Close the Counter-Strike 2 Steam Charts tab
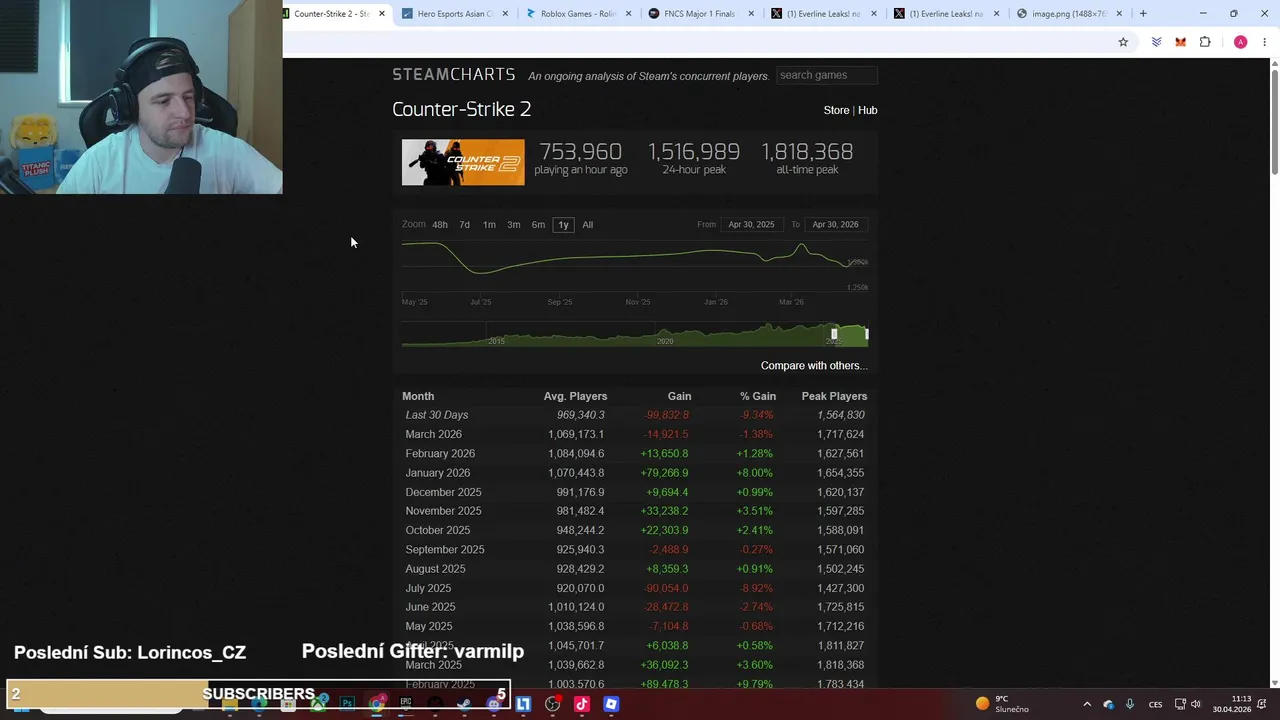1280x720 pixels. click(381, 14)
